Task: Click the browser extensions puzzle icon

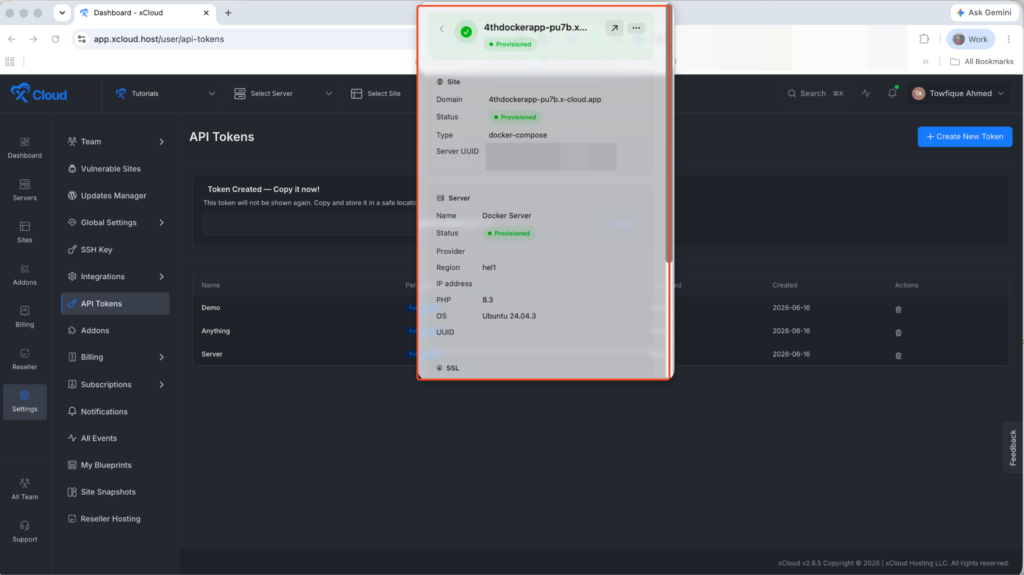Action: click(924, 39)
